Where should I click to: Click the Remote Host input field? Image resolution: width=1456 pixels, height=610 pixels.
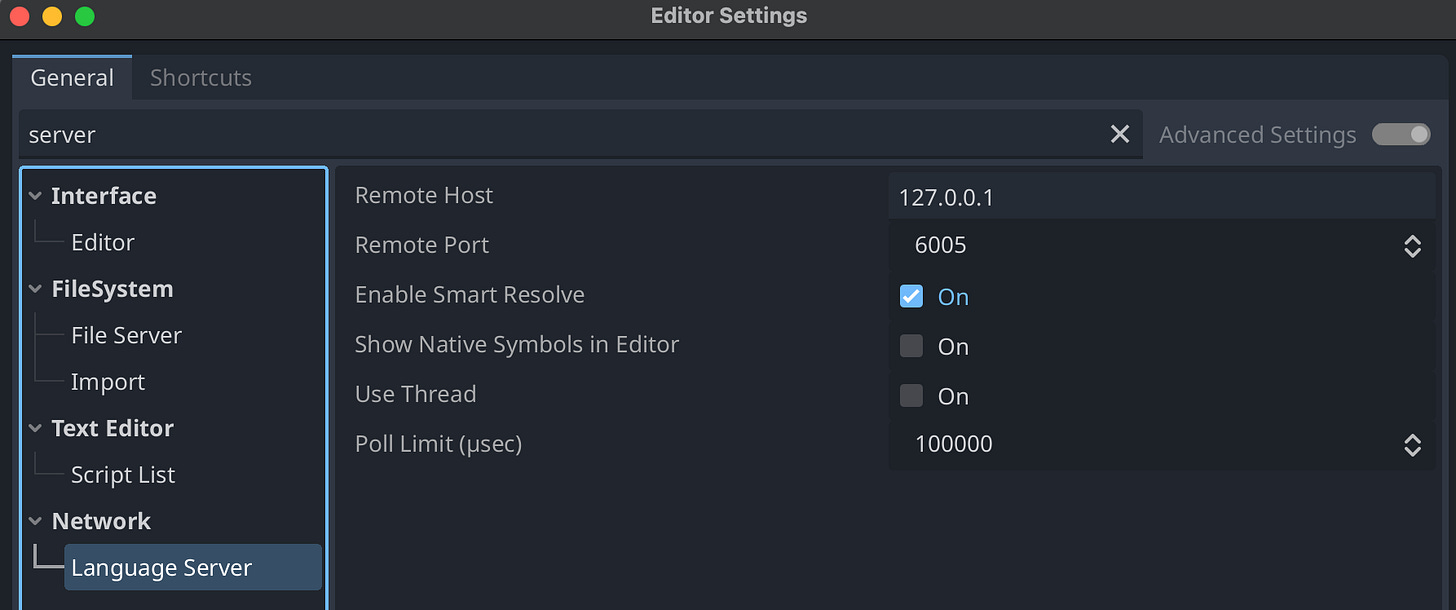tap(1162, 196)
